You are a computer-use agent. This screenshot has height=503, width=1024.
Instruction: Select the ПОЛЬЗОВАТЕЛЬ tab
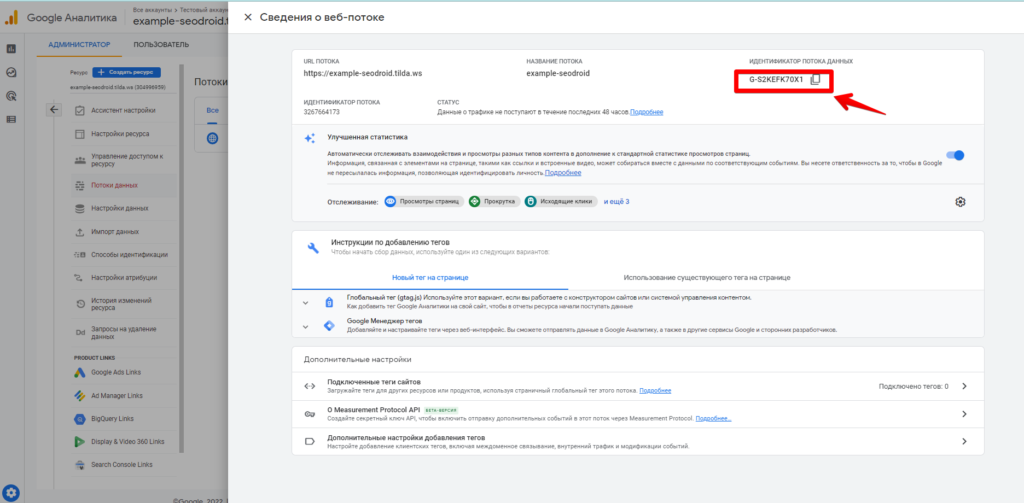coord(161,44)
